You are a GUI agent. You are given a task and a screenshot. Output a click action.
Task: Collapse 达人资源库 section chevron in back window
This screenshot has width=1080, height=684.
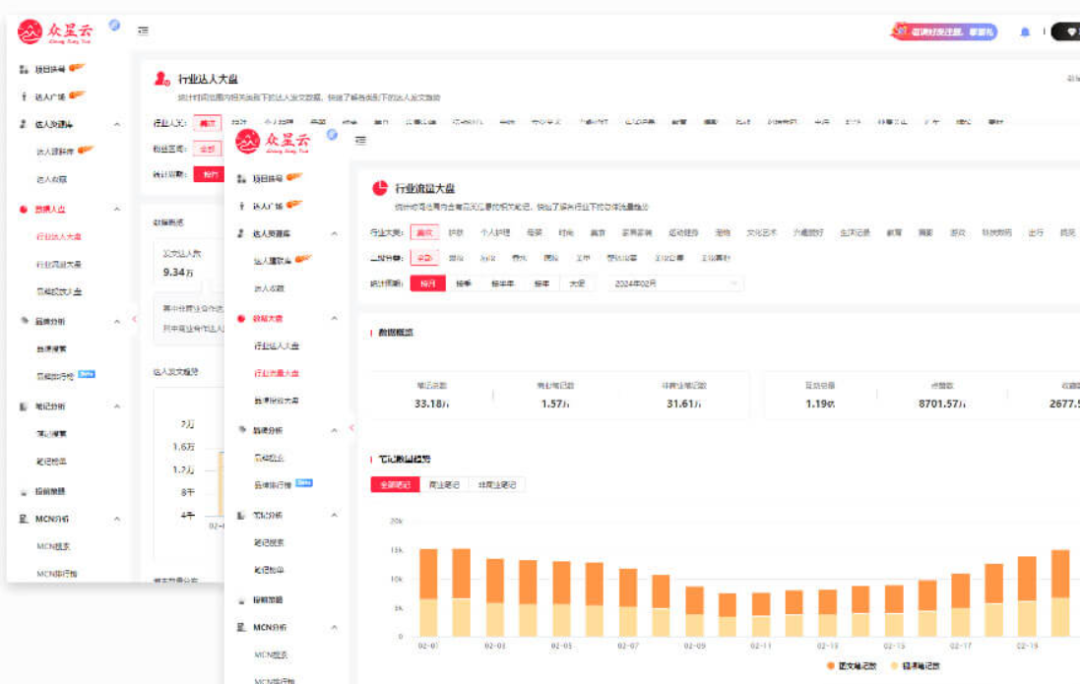tap(116, 124)
